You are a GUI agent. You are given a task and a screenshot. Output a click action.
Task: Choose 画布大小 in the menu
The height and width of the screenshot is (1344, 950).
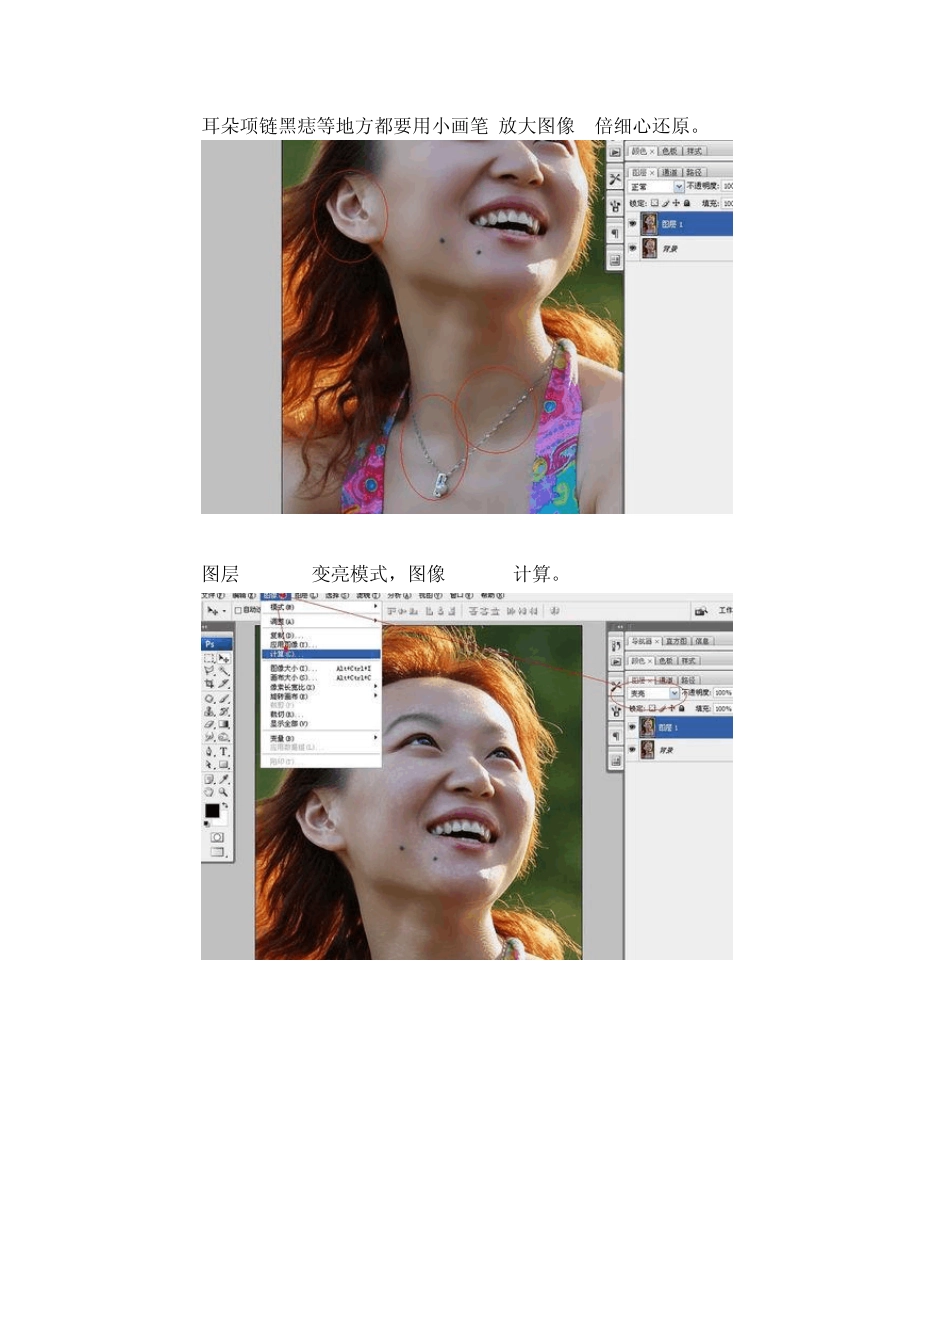pos(321,678)
